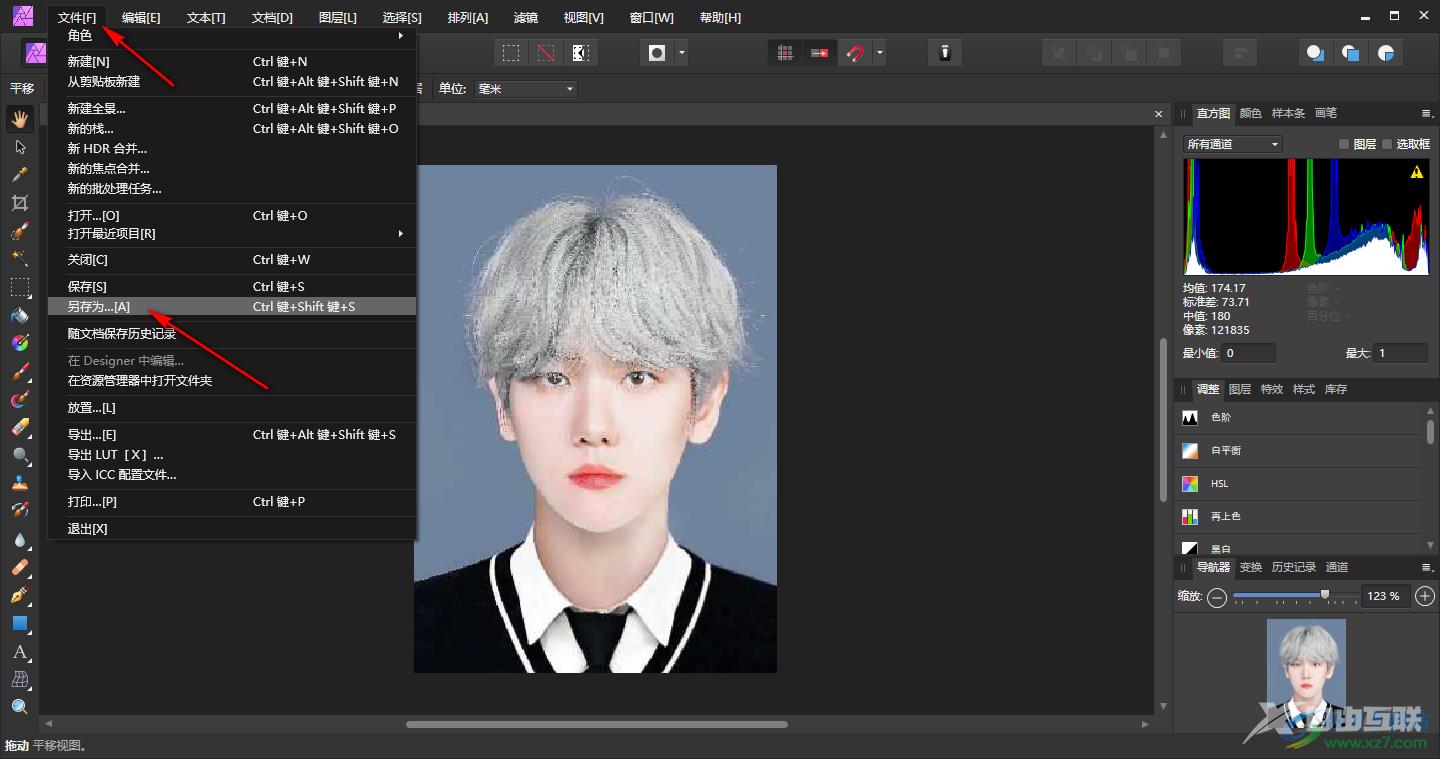Image resolution: width=1440 pixels, height=759 pixels.
Task: Click the Select All marquee toolbar icon
Action: pyautogui.click(x=511, y=53)
